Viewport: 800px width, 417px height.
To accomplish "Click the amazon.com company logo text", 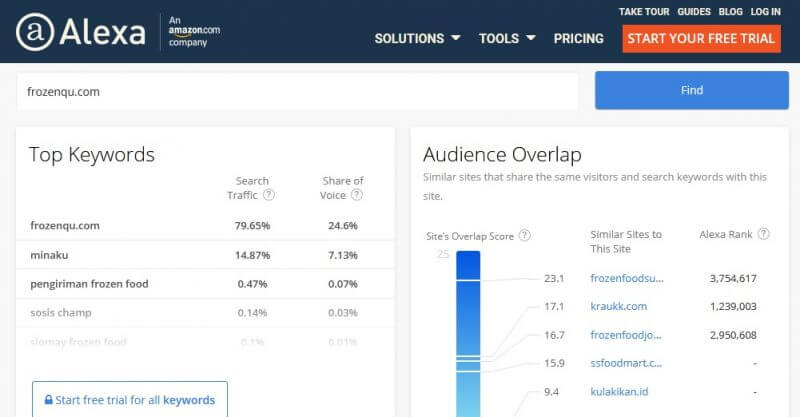I will coord(194,31).
